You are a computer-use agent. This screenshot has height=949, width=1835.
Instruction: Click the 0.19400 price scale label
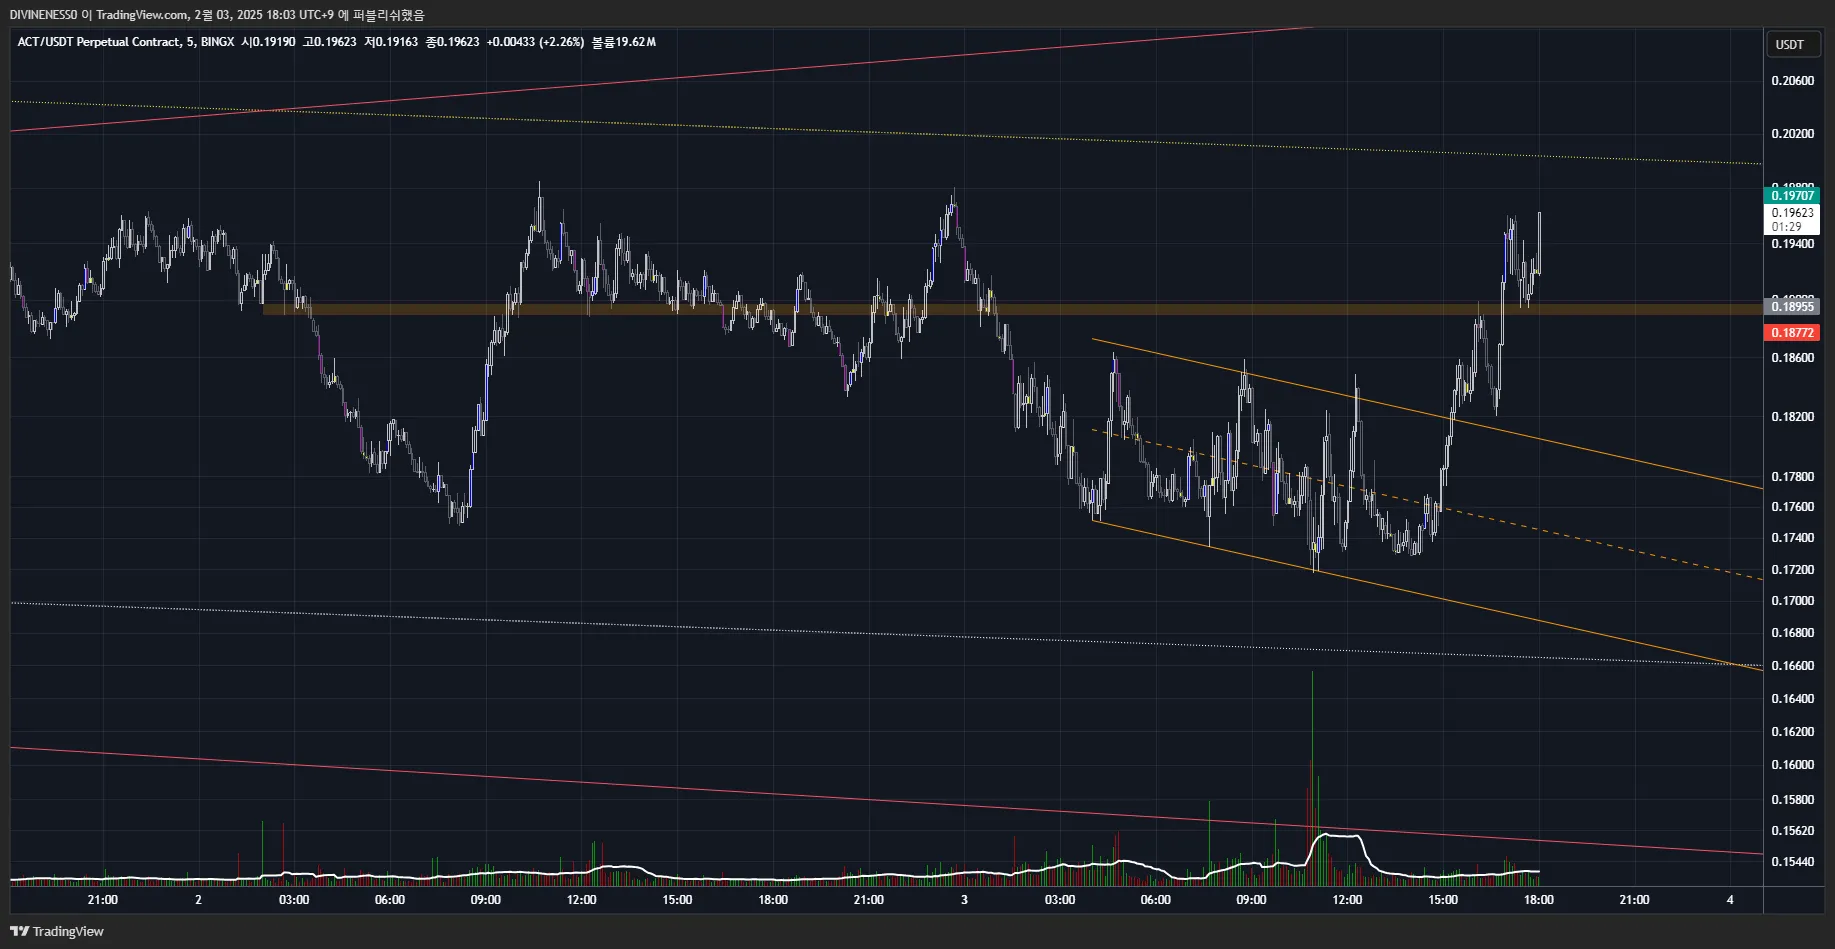[1792, 244]
